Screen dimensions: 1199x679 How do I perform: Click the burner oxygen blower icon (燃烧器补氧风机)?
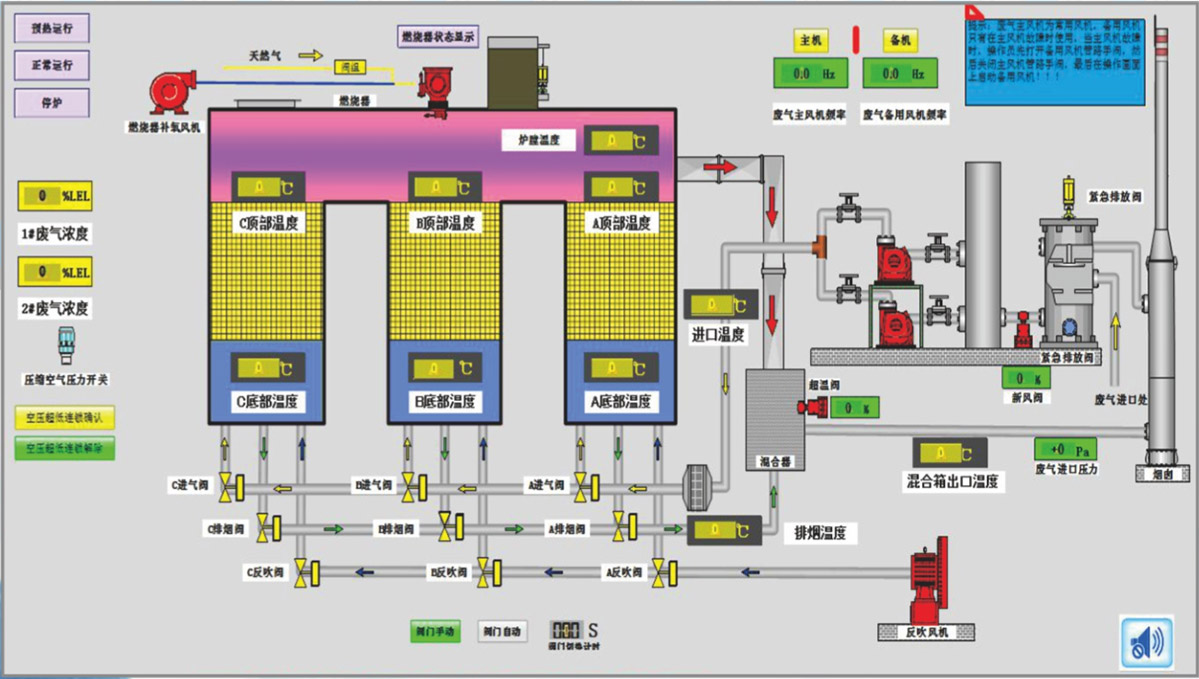click(x=172, y=92)
